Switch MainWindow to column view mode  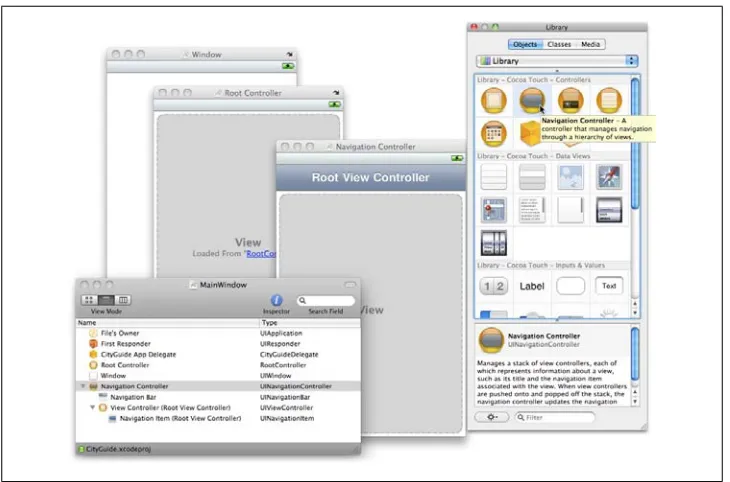click(x=123, y=300)
